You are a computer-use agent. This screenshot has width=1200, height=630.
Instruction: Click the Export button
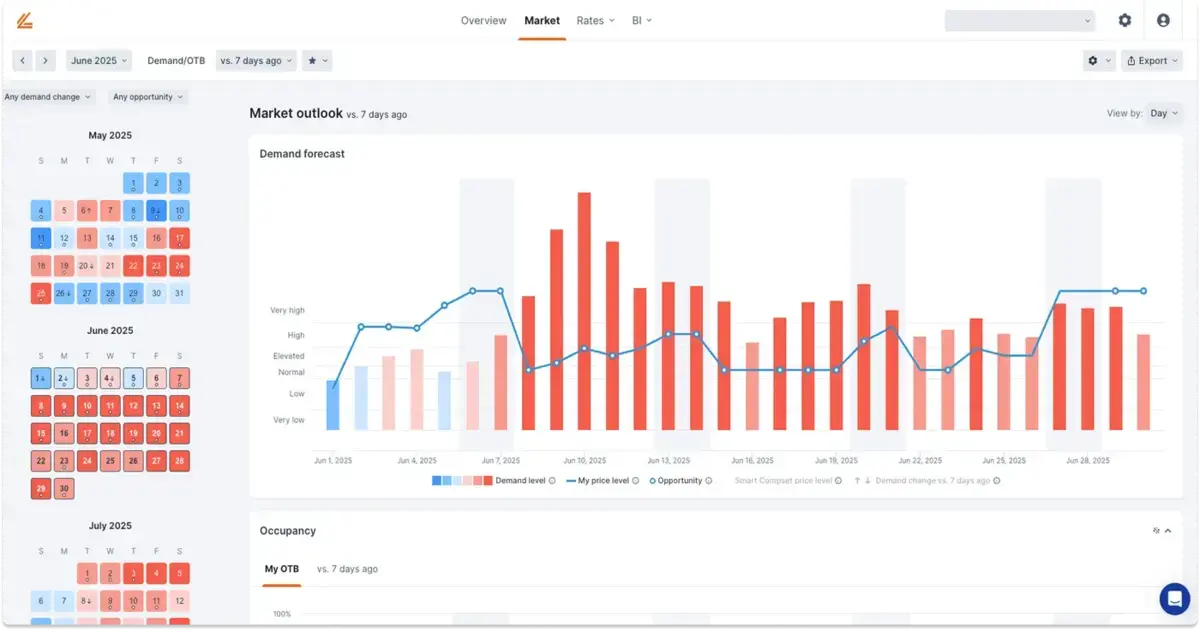coord(1152,61)
